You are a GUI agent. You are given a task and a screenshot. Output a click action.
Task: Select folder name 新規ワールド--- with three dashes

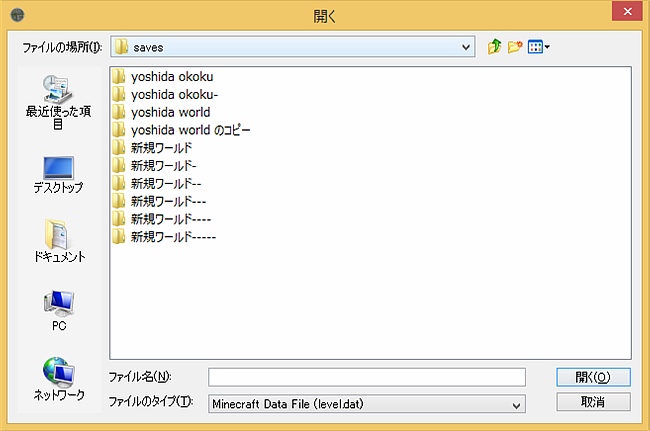(x=169, y=201)
